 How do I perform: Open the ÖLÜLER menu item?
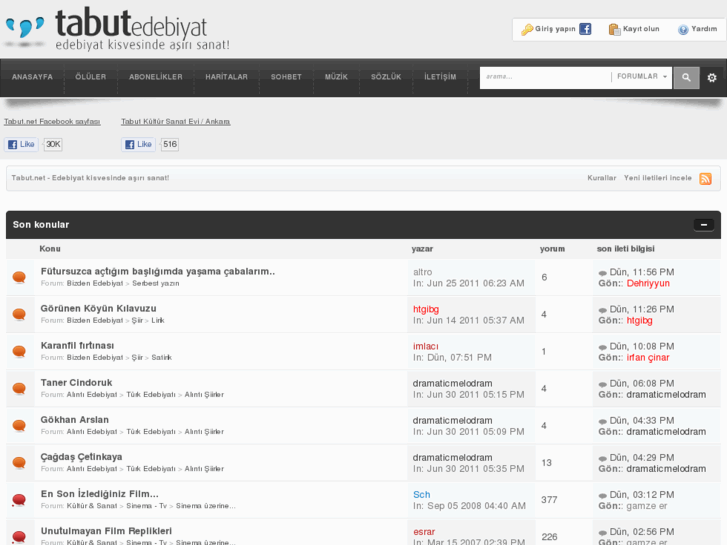coord(91,77)
